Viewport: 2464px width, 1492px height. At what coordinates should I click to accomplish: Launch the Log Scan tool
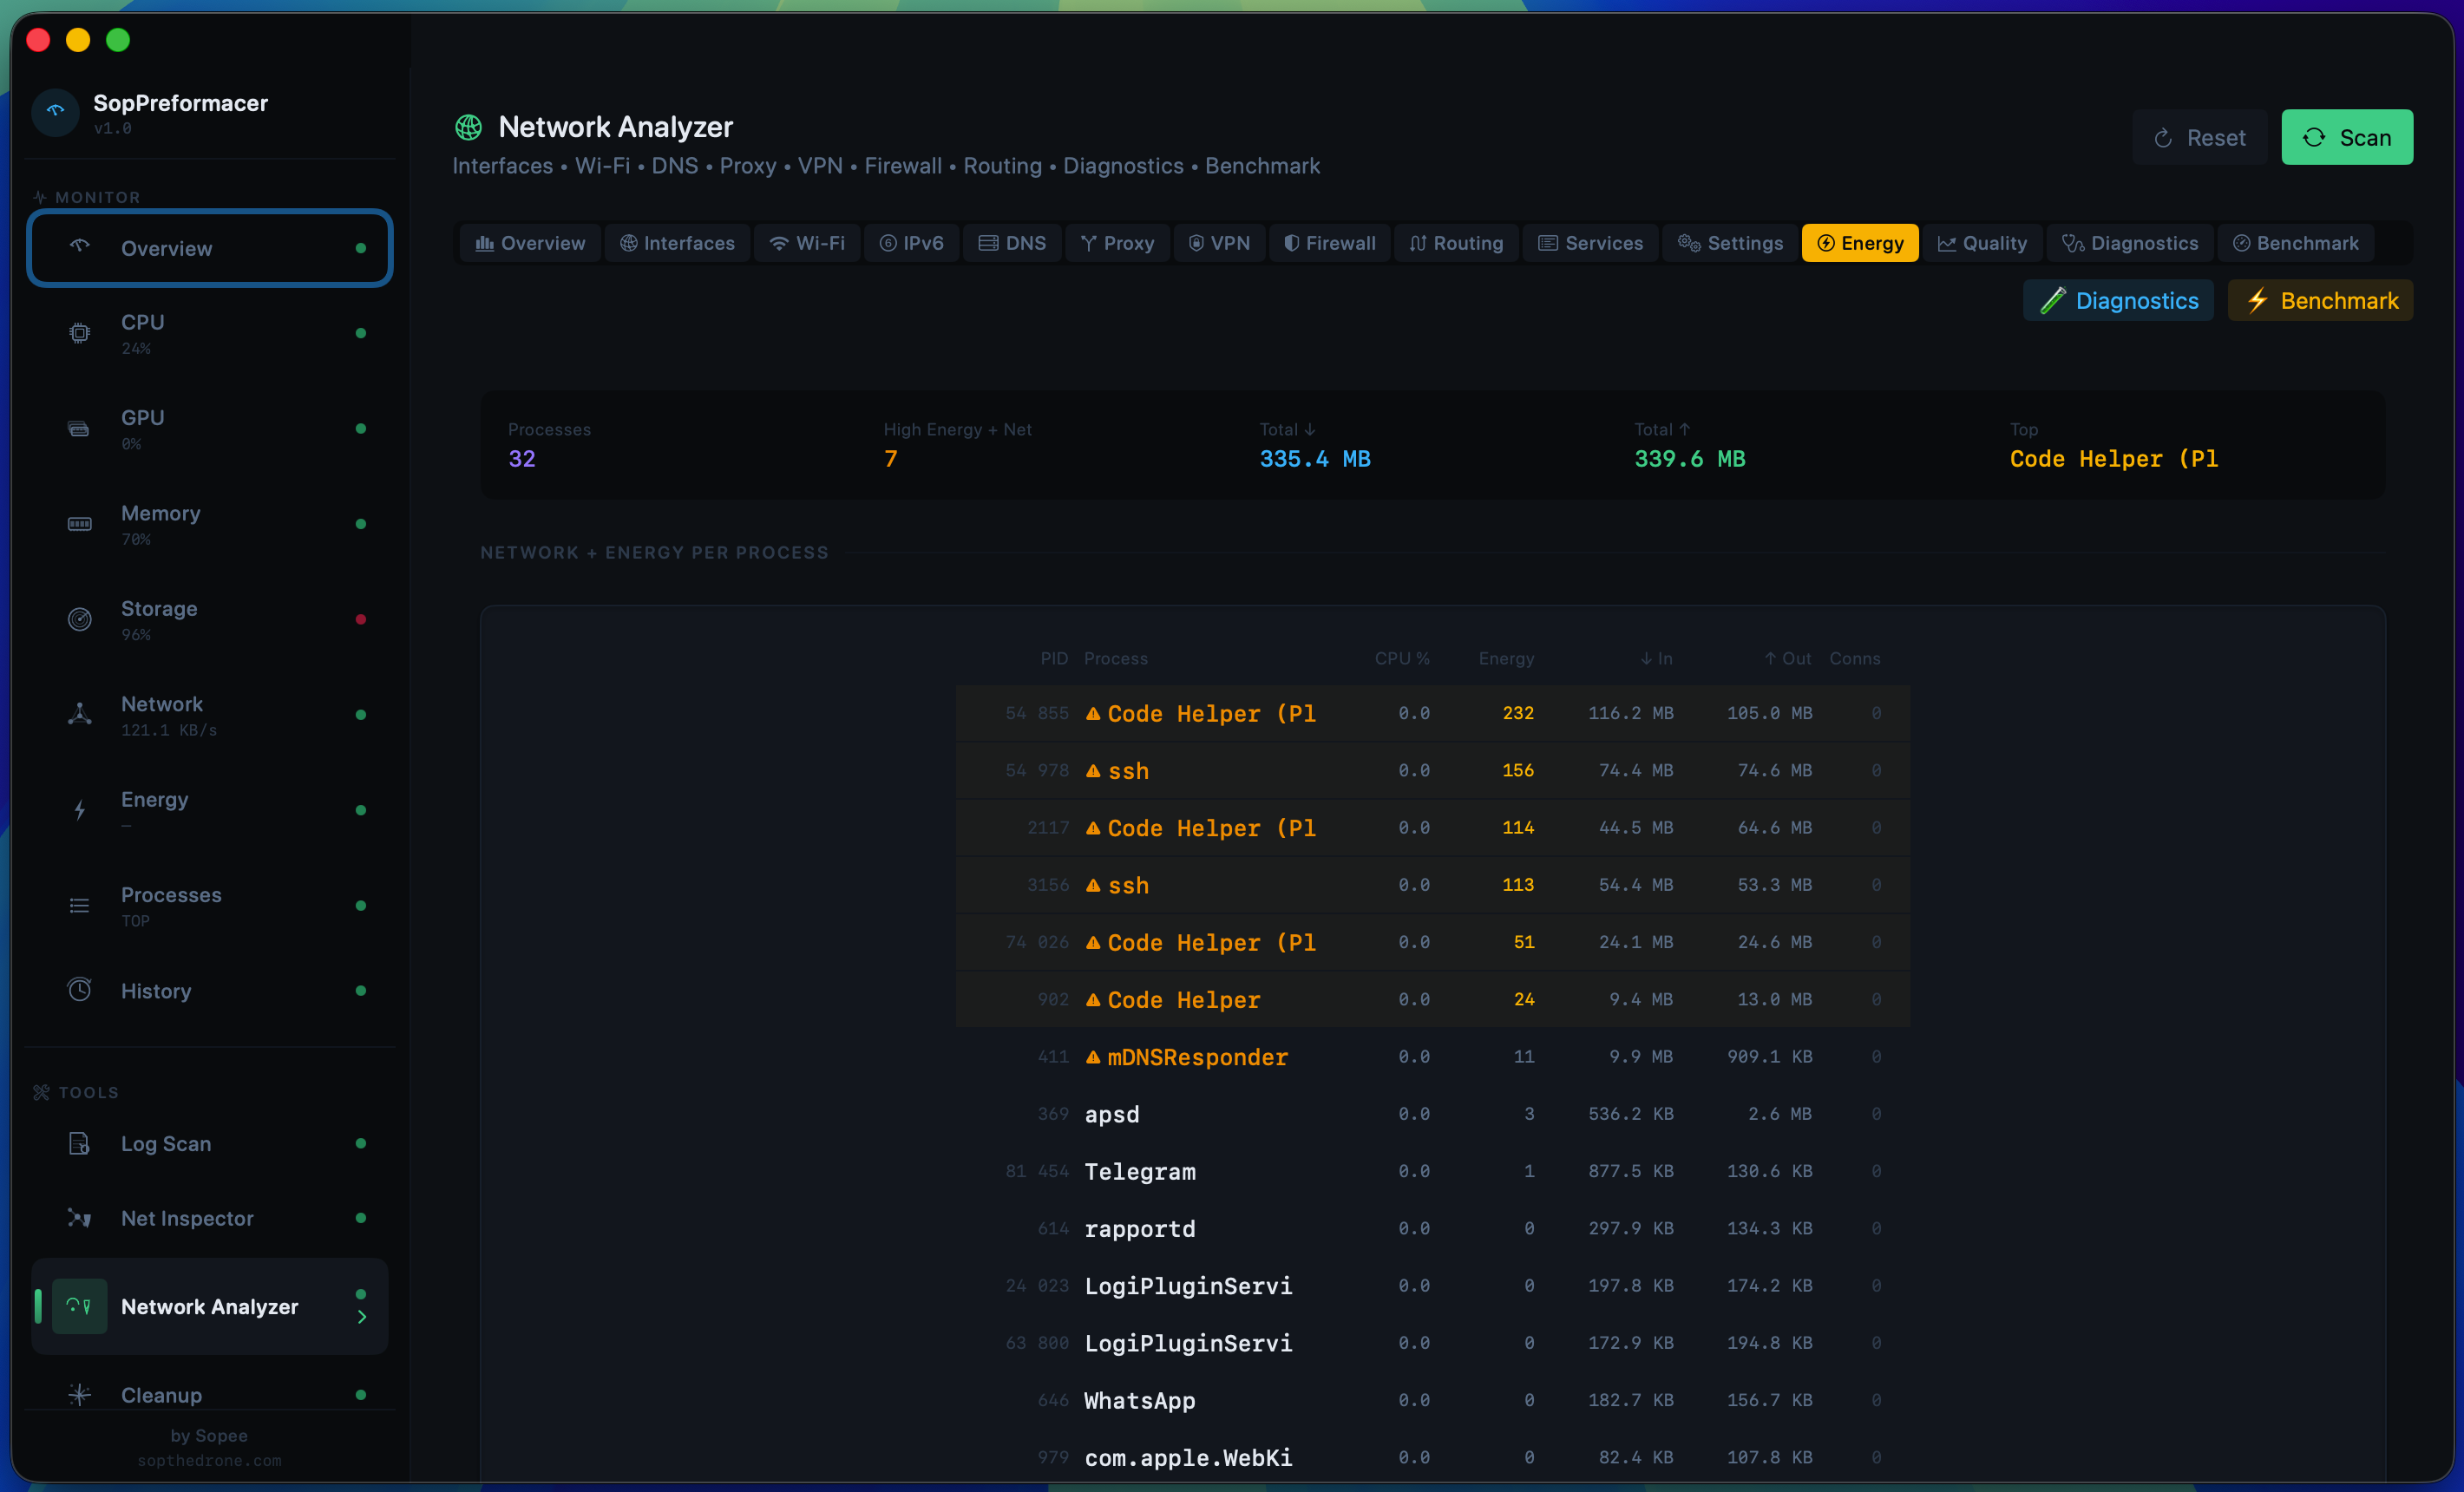165,1143
